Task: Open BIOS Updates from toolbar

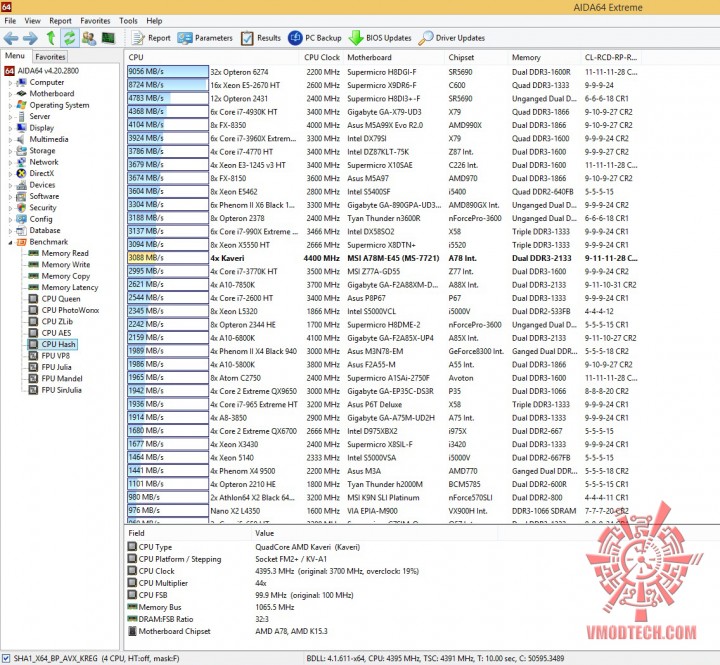Action: tap(380, 38)
